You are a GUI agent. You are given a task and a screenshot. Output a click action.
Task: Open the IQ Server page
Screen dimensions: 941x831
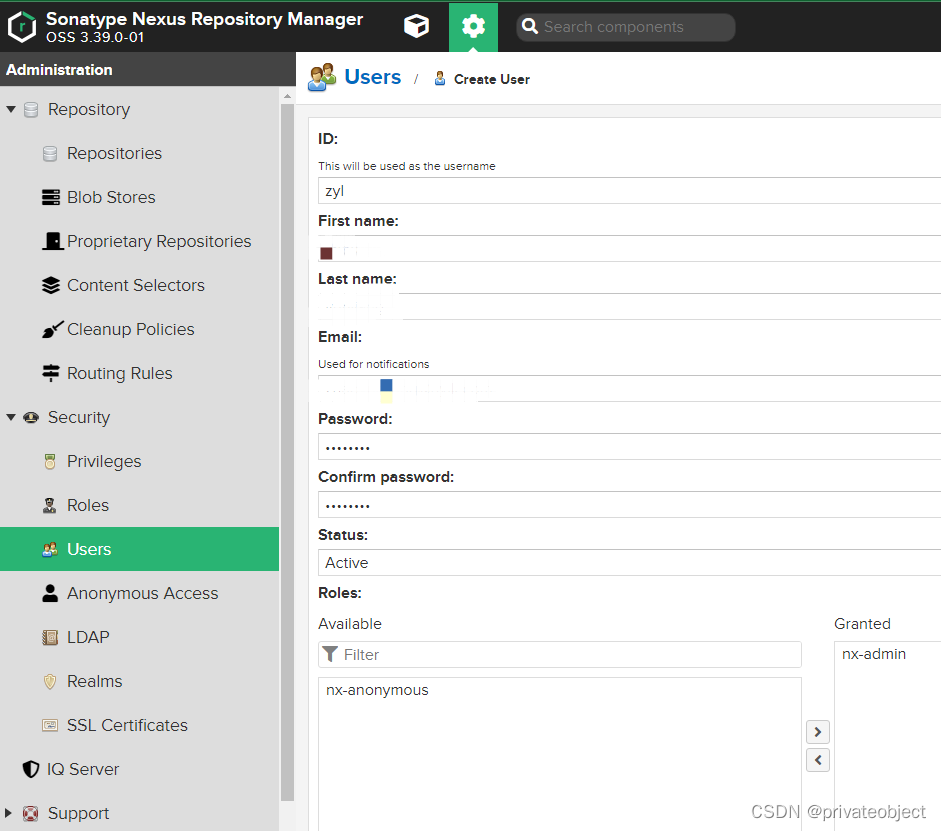pos(83,769)
